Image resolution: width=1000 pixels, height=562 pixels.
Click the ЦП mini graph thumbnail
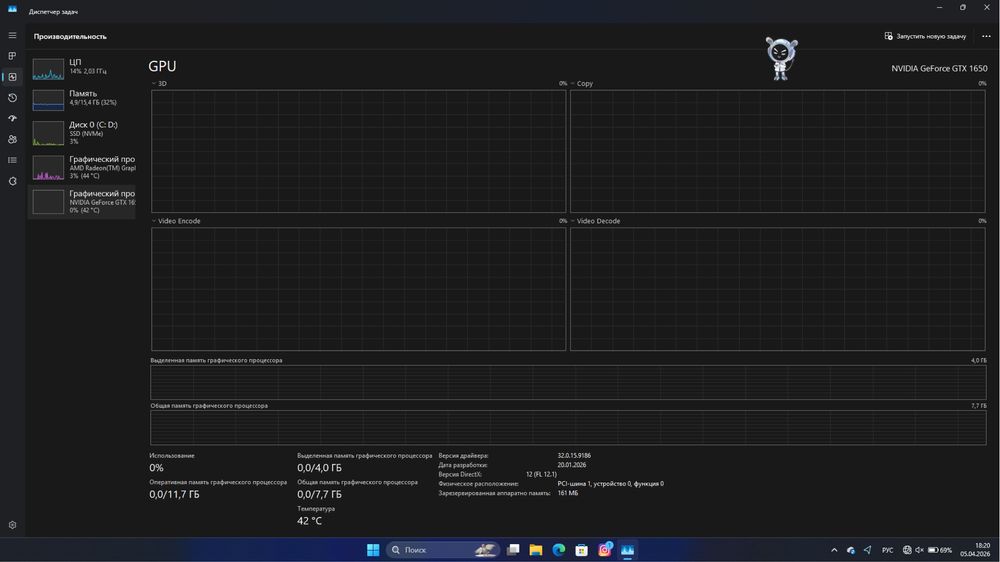[48, 69]
